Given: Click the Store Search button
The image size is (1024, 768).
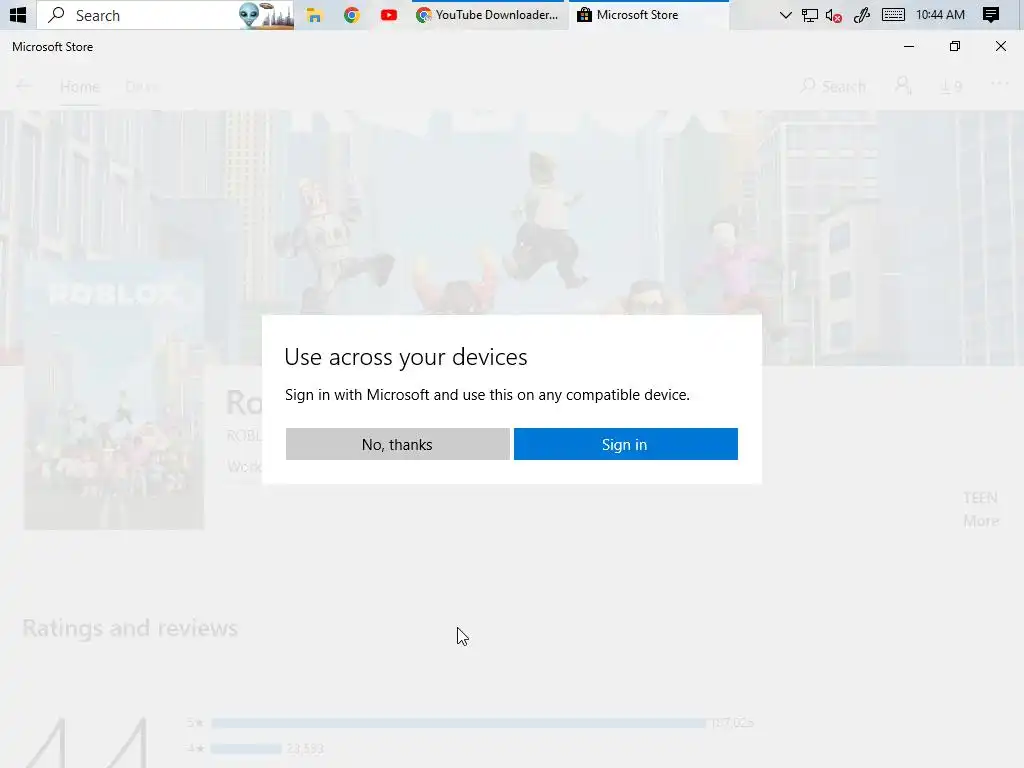Looking at the screenshot, I should tap(833, 86).
